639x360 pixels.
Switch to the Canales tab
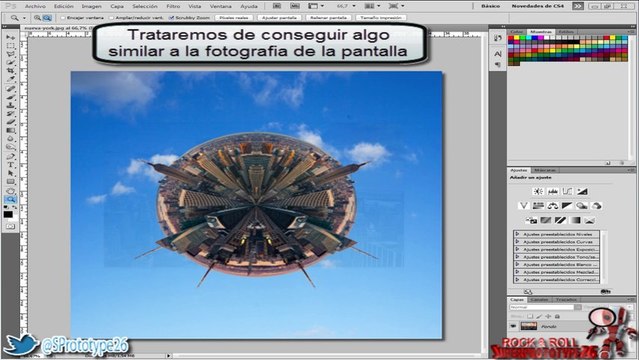(540, 300)
